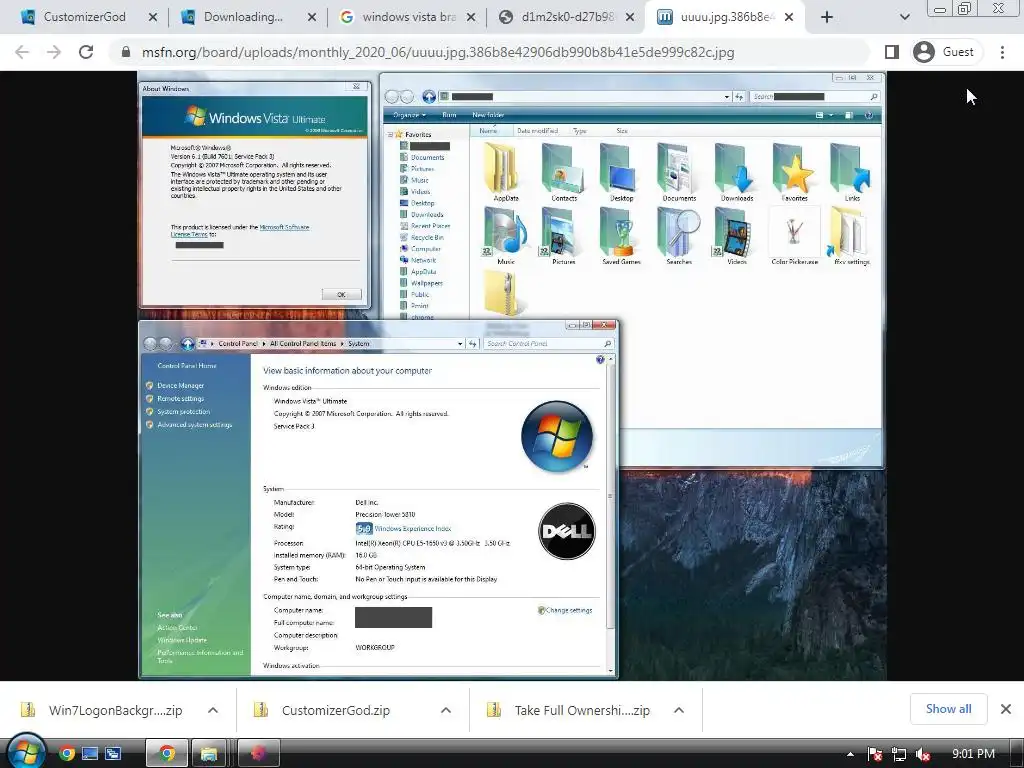
Task: Close the Downloading... tab
Action: (x=312, y=18)
